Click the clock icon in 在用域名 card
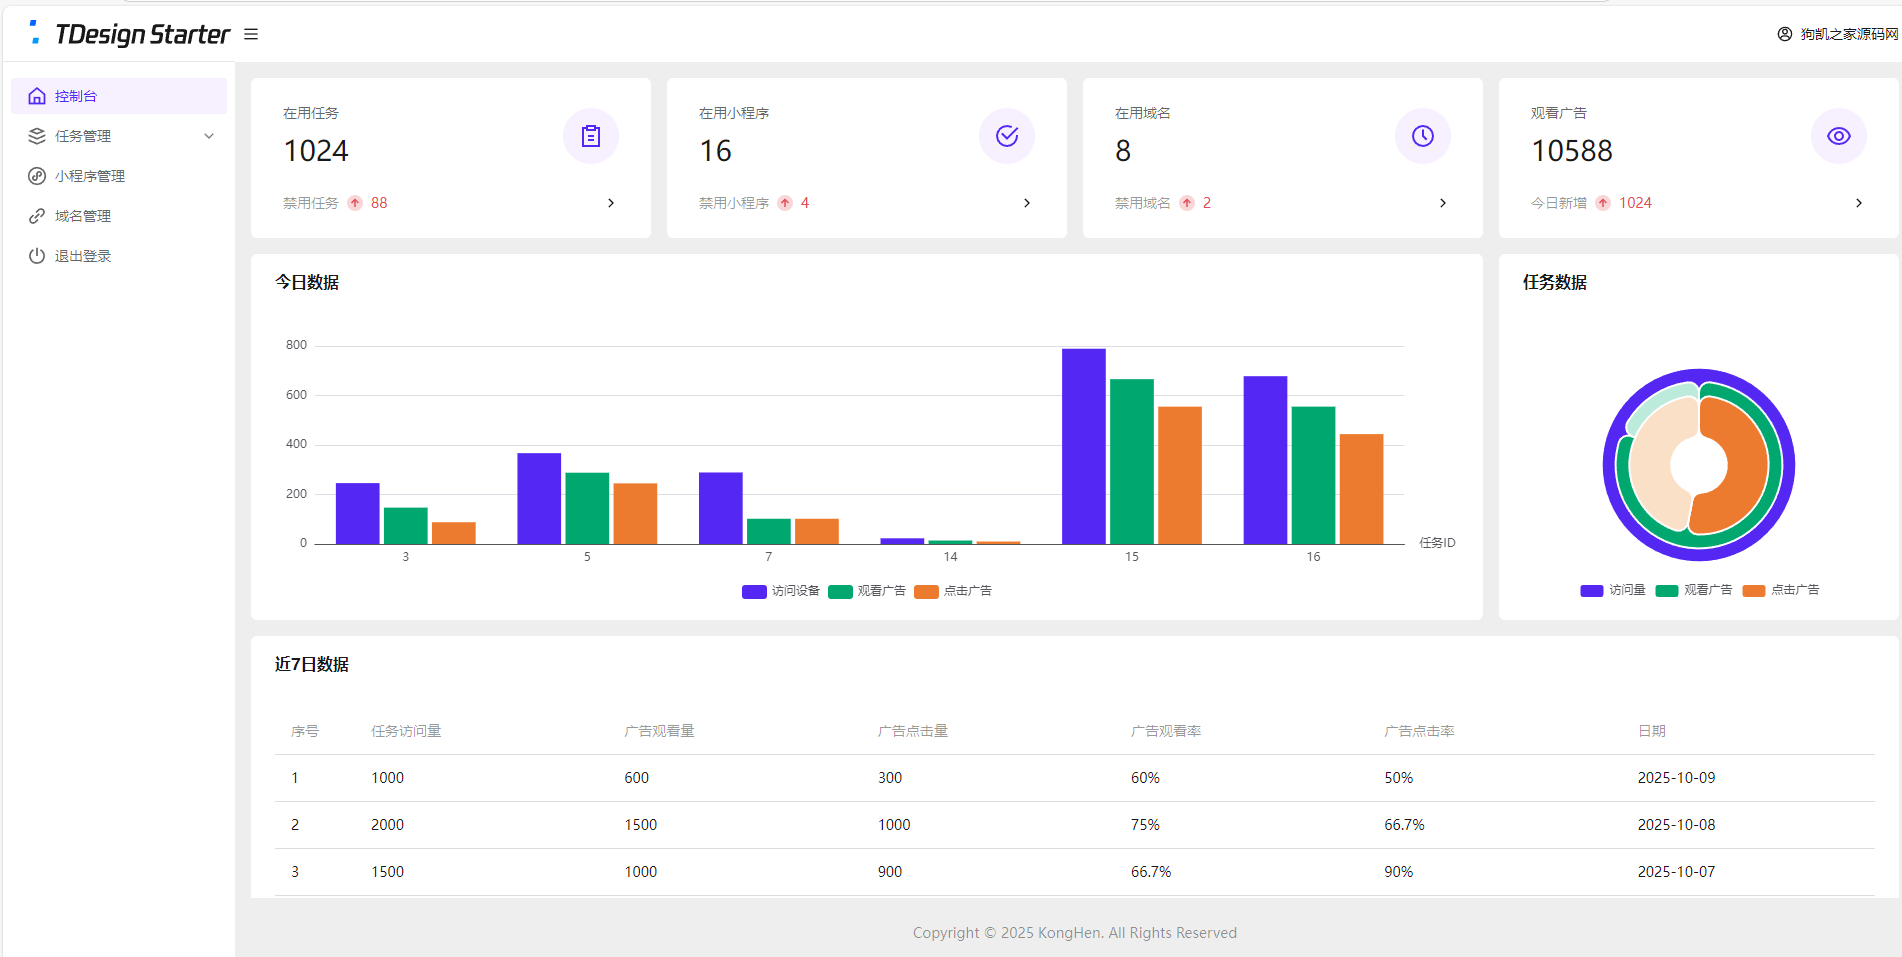This screenshot has height=957, width=1902. (x=1423, y=136)
